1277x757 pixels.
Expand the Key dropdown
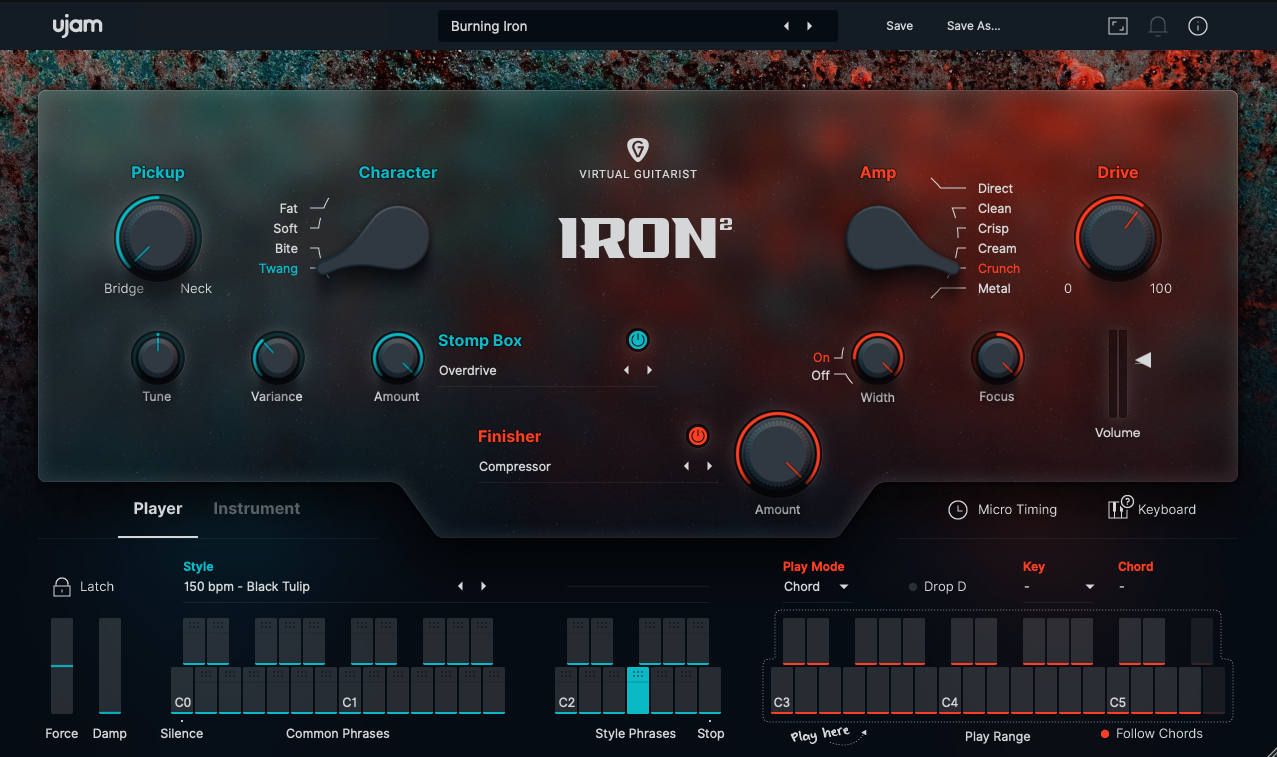[x=1058, y=587]
